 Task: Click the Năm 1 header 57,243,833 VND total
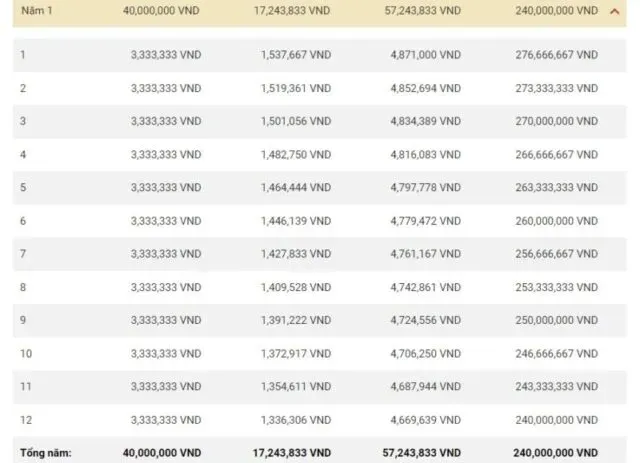421,10
